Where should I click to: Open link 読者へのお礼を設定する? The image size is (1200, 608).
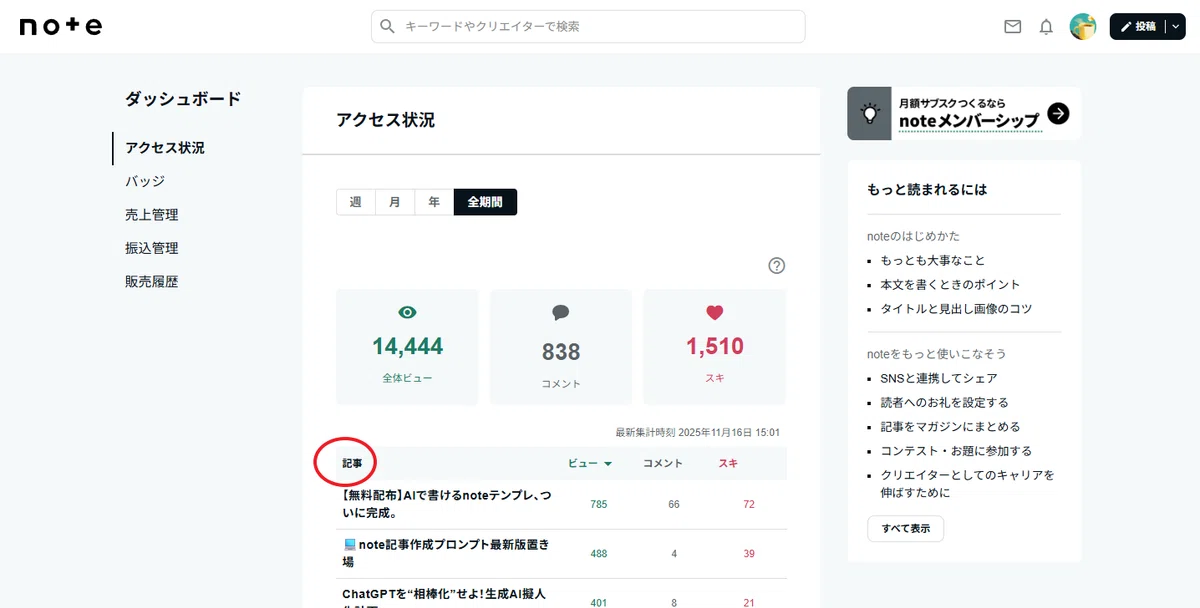point(945,403)
